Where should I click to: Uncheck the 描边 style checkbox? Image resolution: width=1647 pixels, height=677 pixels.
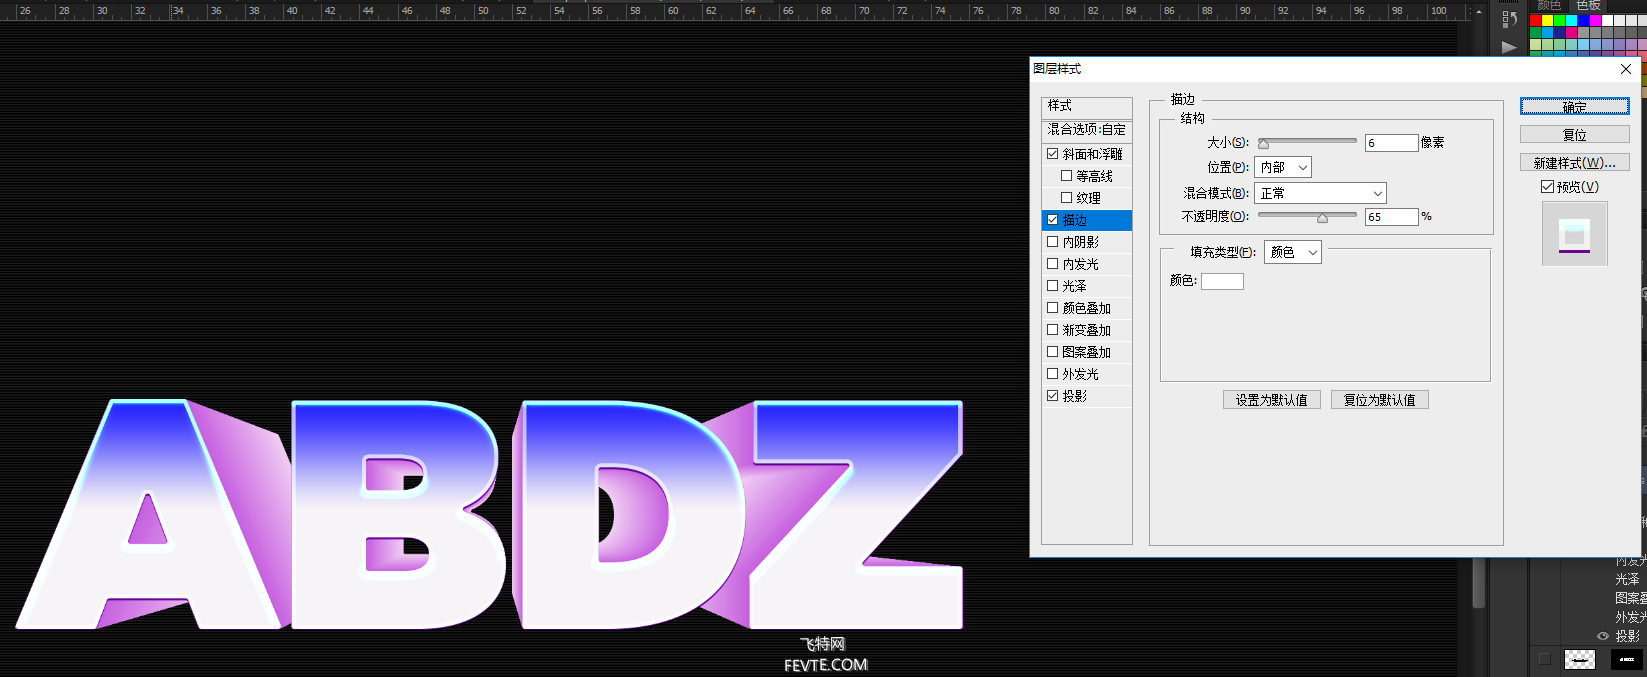click(1053, 220)
